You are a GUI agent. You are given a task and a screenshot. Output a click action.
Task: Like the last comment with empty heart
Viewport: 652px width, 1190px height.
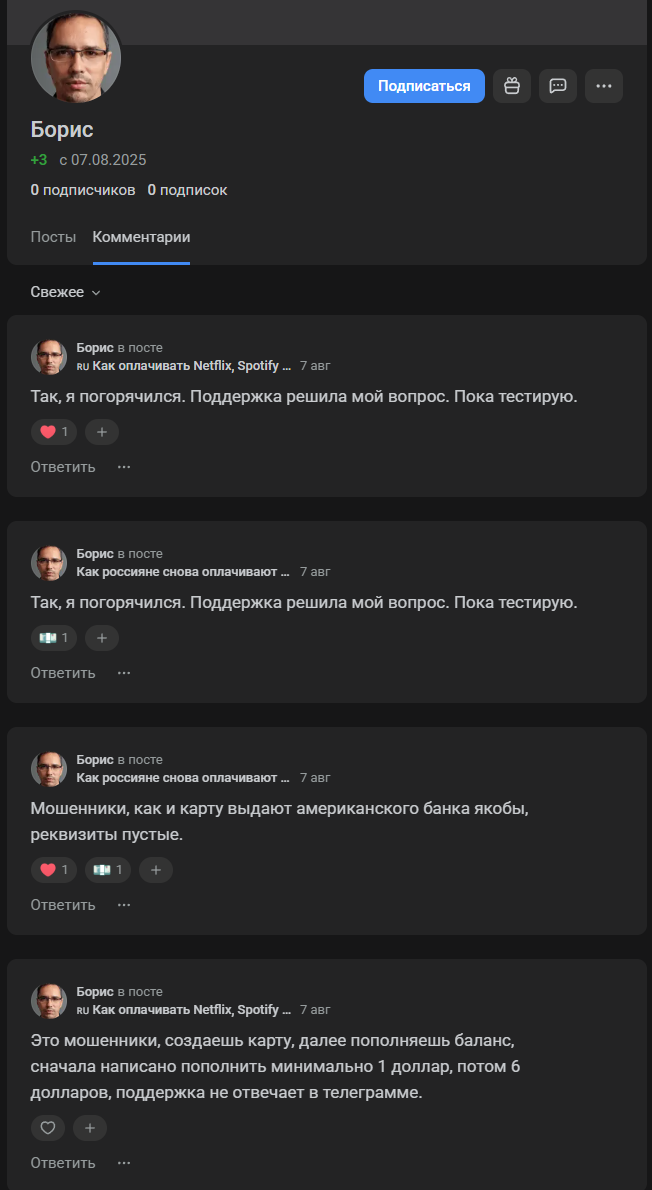click(x=48, y=1128)
